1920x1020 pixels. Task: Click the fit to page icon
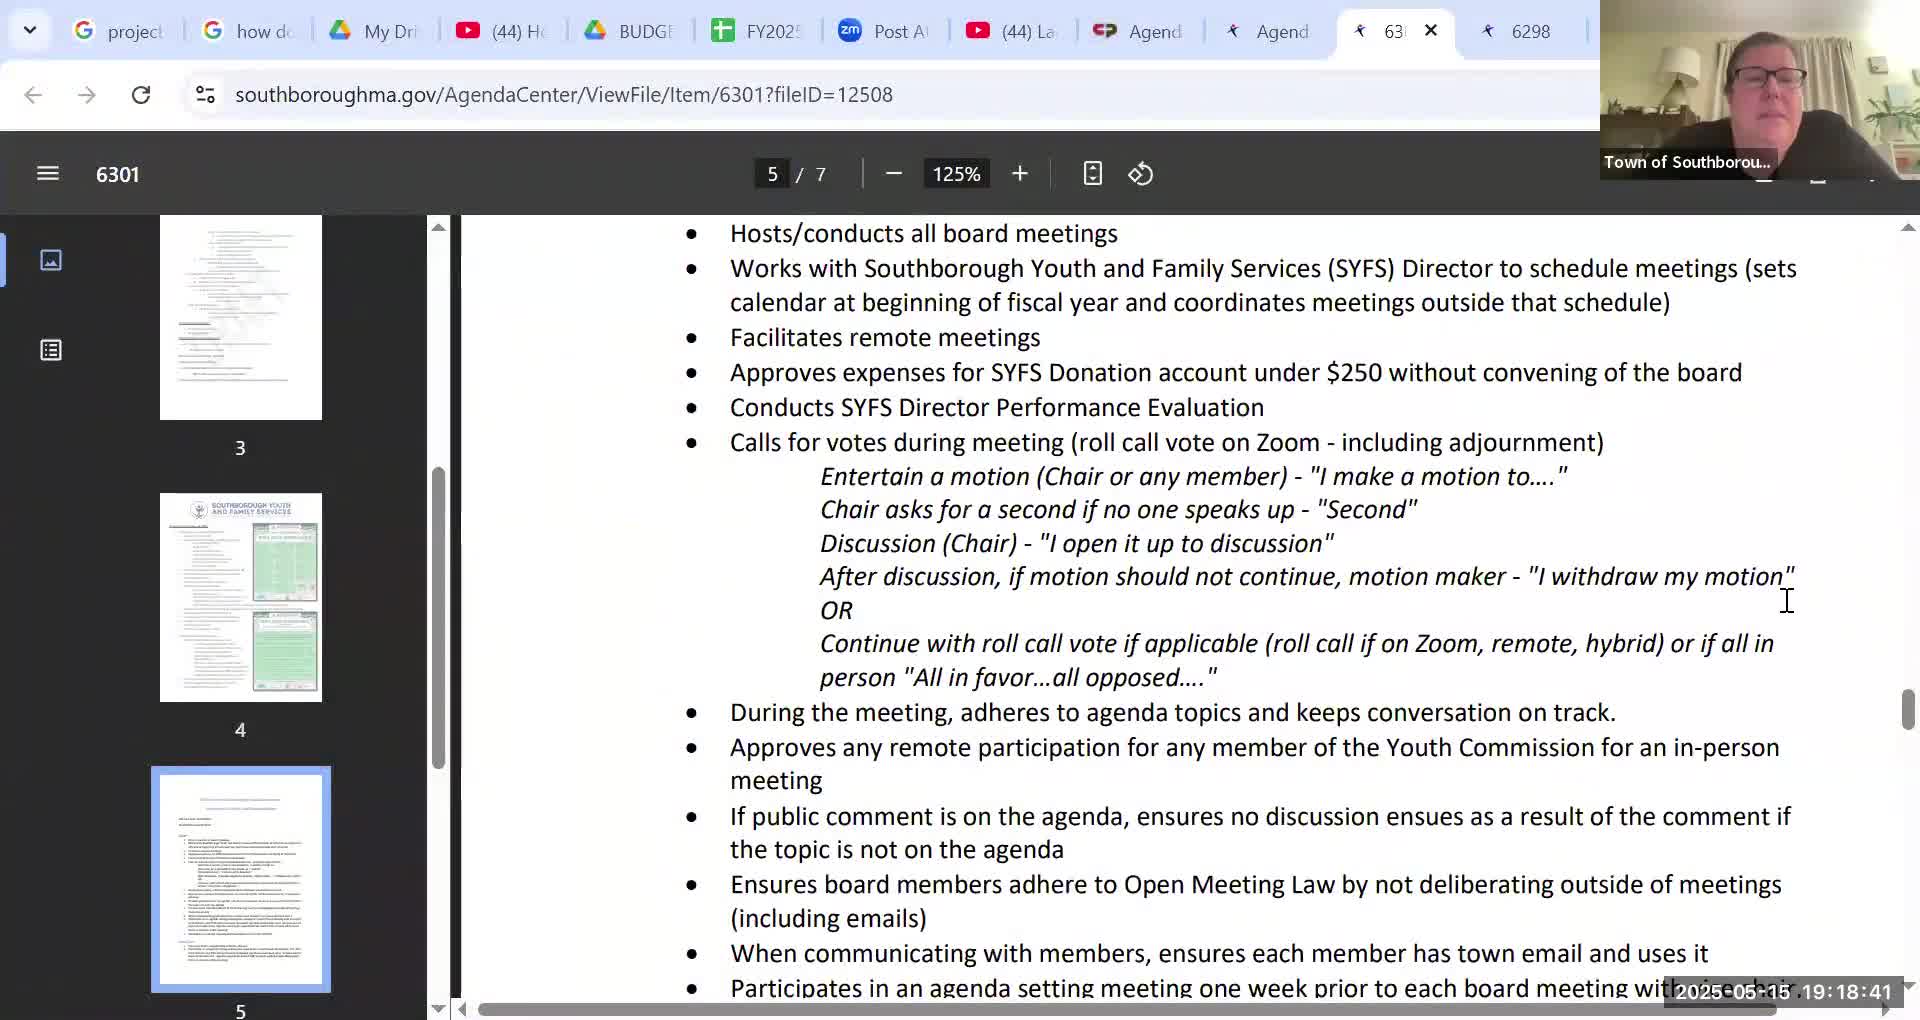[1092, 174]
